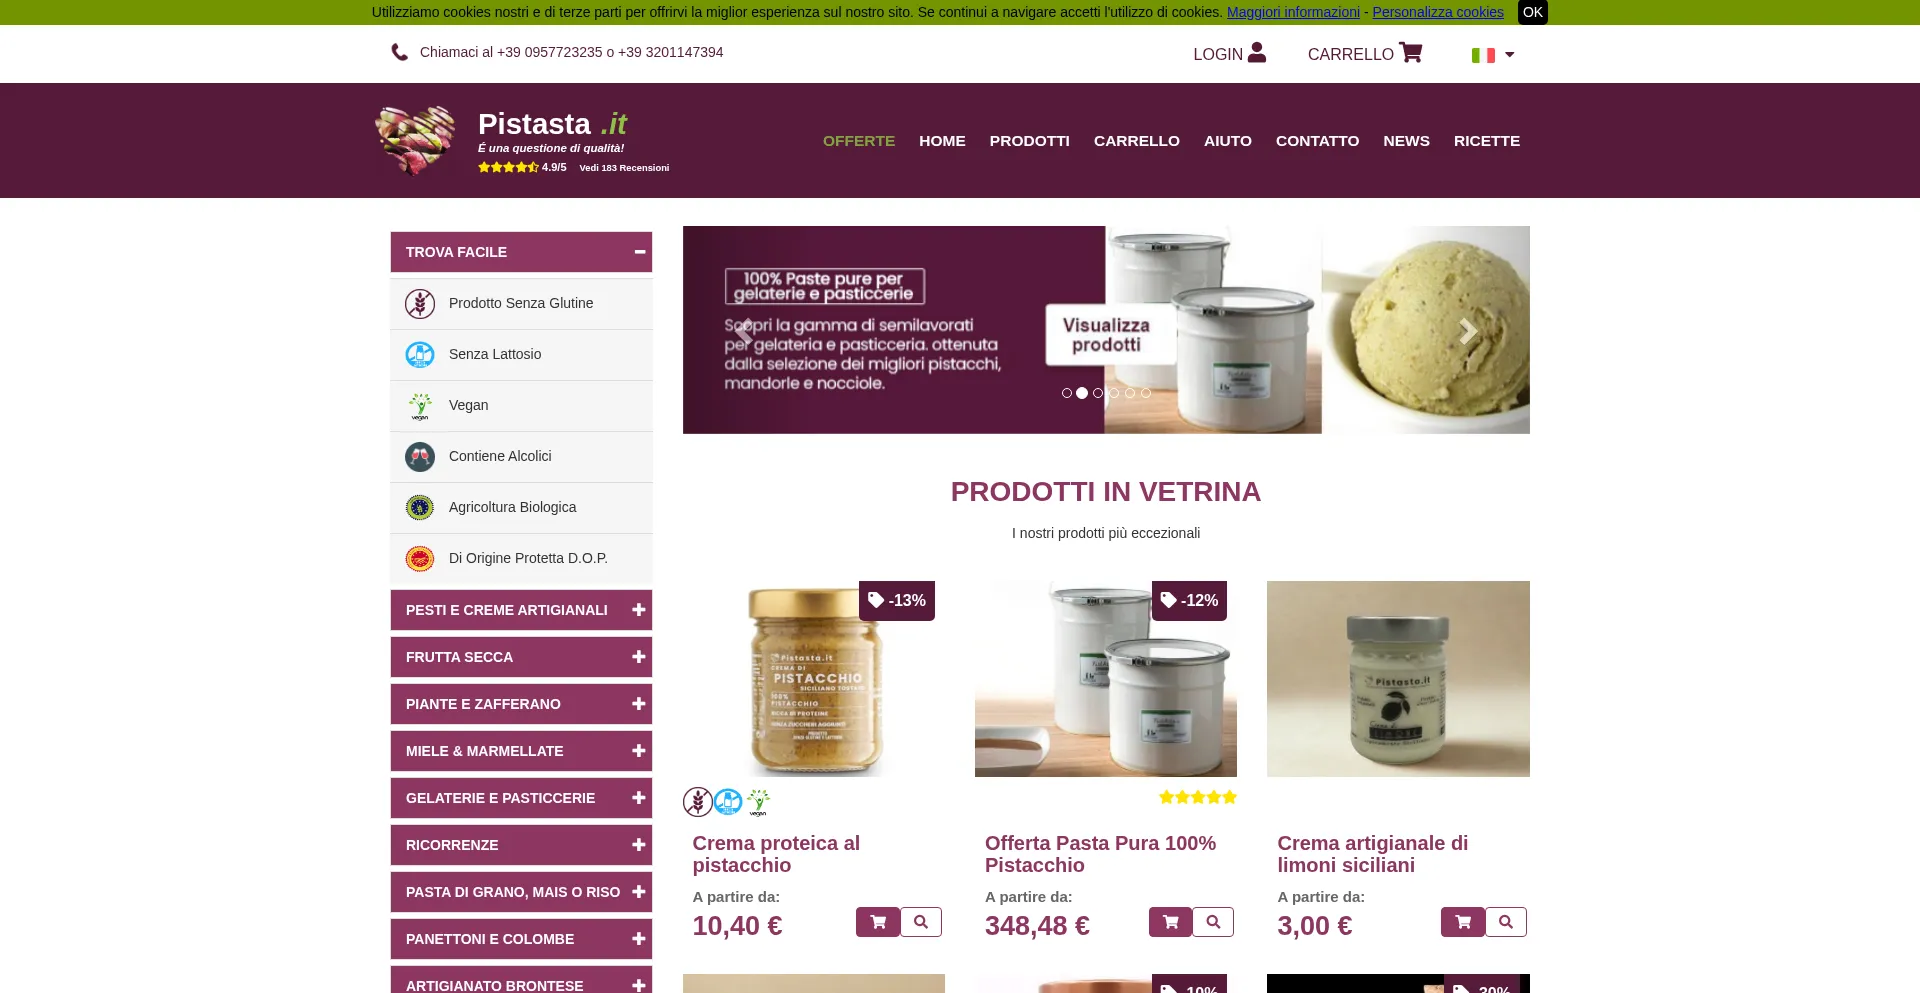Open the Italian flag language dropdown
The height and width of the screenshot is (993, 1920).
coord(1493,55)
